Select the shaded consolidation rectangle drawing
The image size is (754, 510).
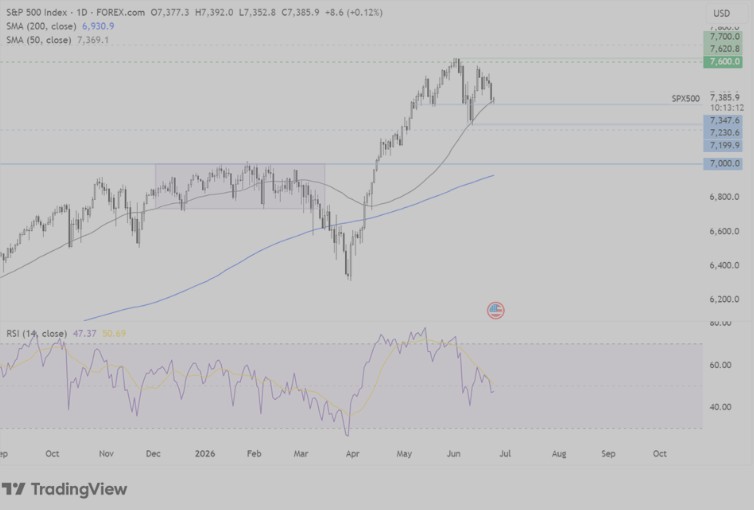coord(240,186)
